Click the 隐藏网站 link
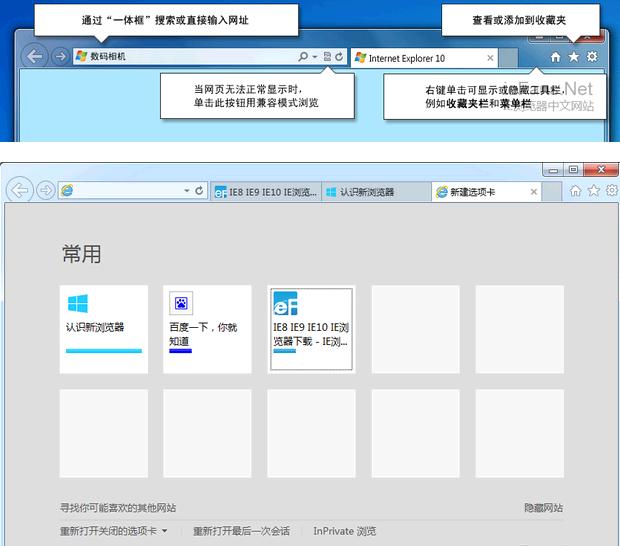Viewport: 620px width, 546px height. (x=543, y=508)
